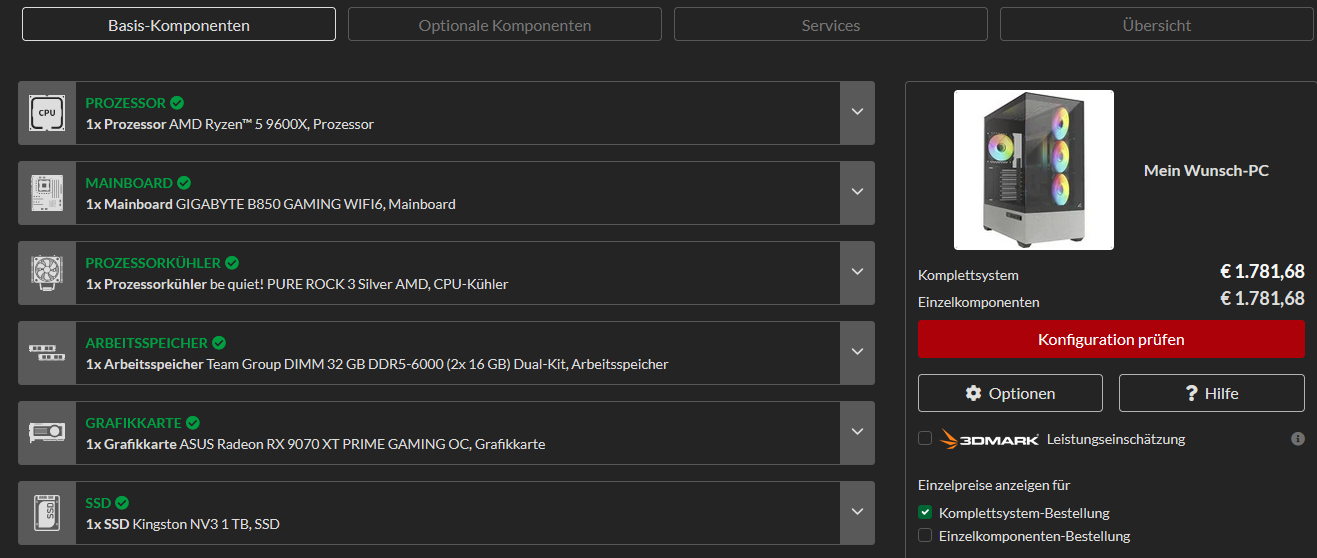
Task: Click the mainboard component icon
Action: click(x=47, y=193)
